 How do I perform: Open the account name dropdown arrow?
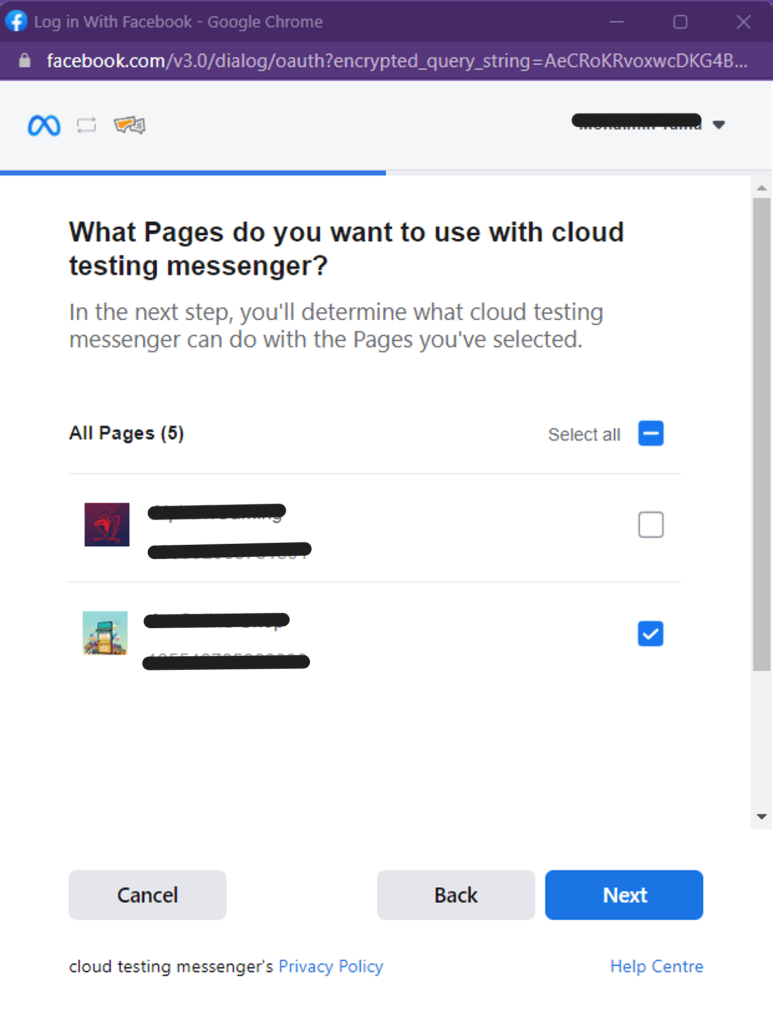click(719, 125)
